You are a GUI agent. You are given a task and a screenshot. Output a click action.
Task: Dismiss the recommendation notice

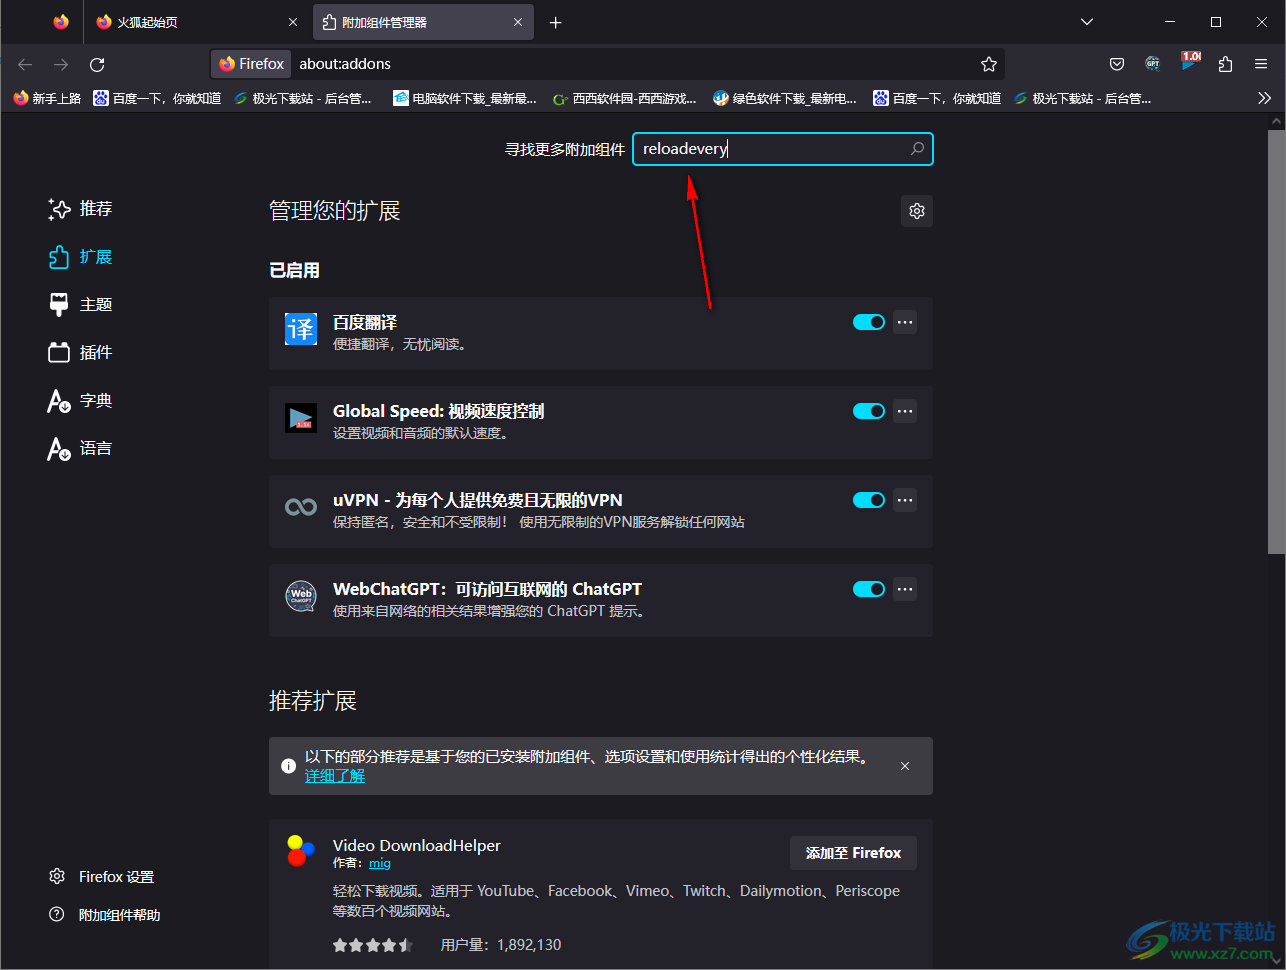(x=905, y=766)
